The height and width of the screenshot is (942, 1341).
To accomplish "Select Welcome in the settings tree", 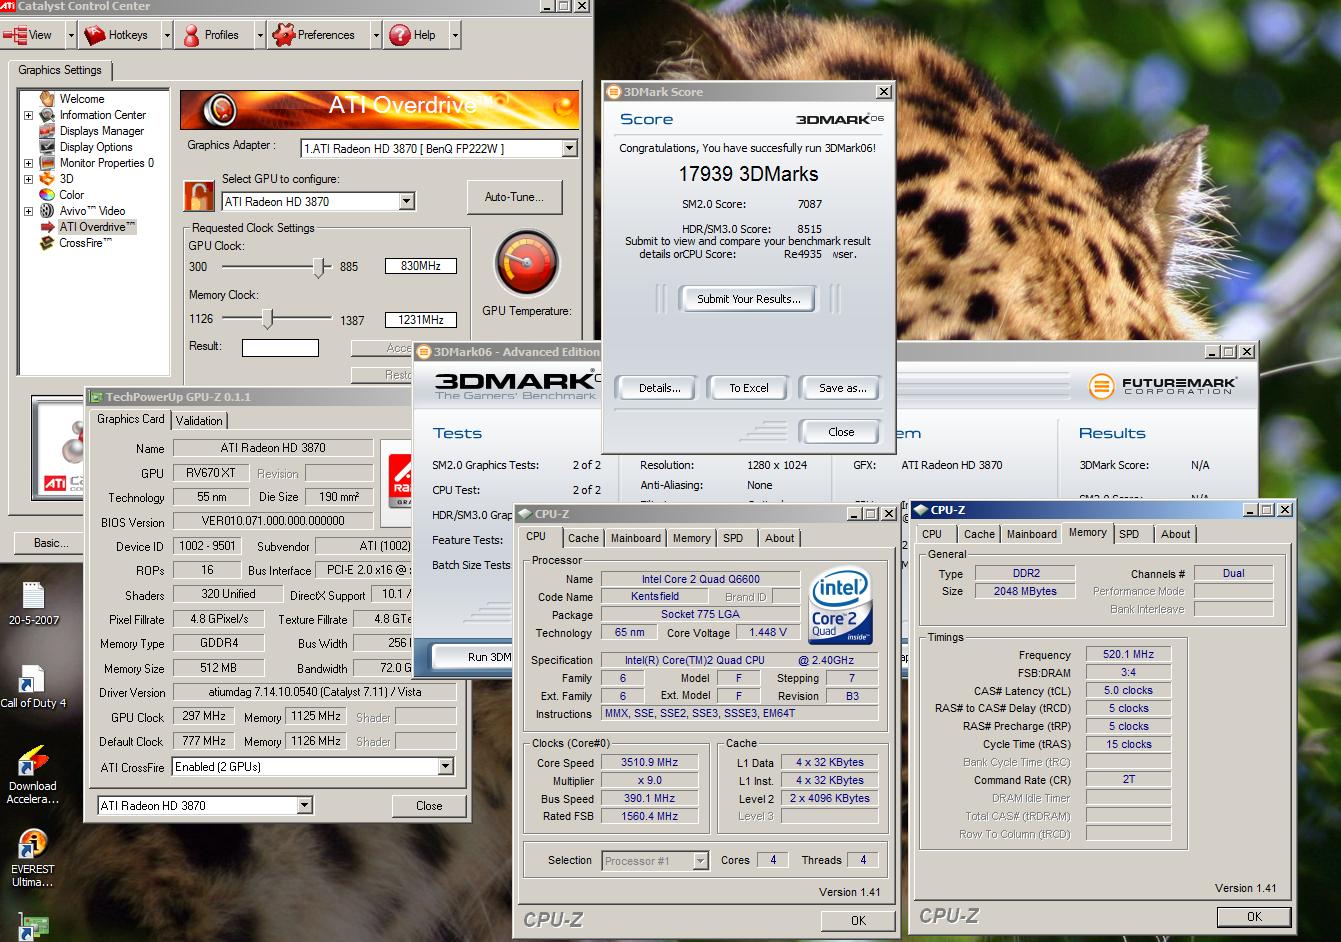I will [81, 99].
